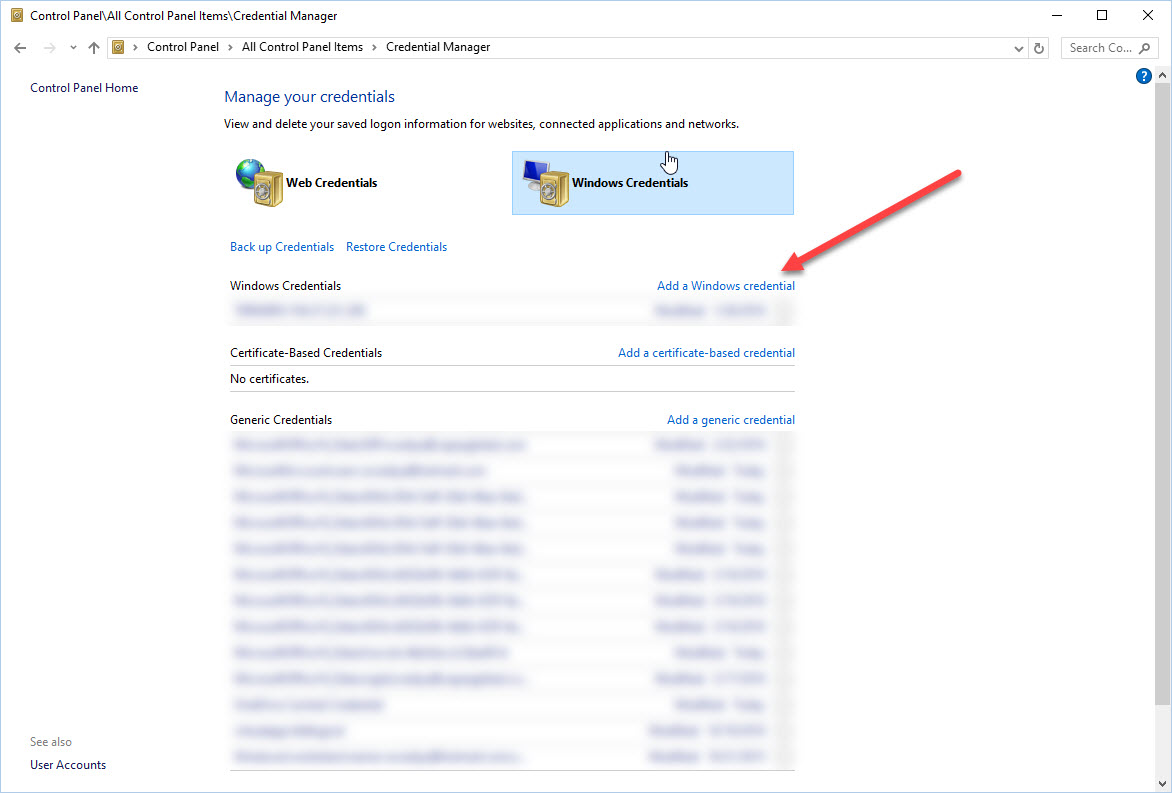Expand chevron after Control Panel breadcrumb
Image resolution: width=1172 pixels, height=793 pixels.
click(x=230, y=47)
